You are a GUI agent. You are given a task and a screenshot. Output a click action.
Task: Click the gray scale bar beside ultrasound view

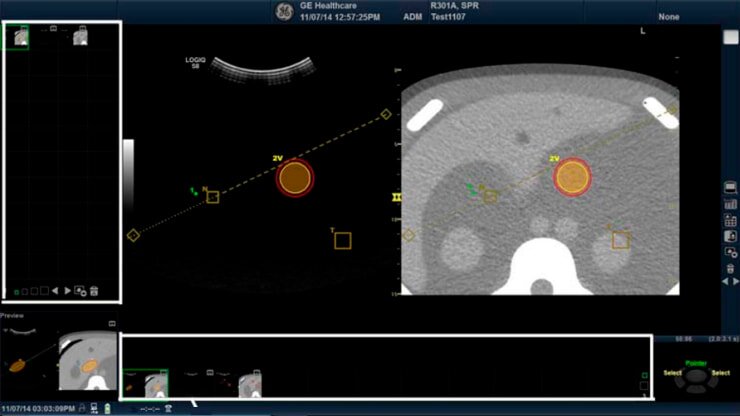(x=128, y=160)
